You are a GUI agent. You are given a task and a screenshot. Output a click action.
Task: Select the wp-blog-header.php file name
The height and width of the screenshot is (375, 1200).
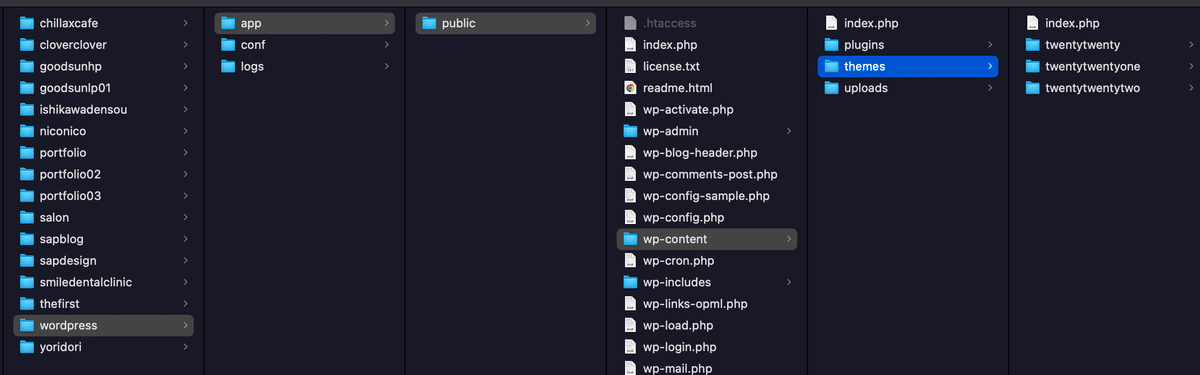(x=700, y=153)
